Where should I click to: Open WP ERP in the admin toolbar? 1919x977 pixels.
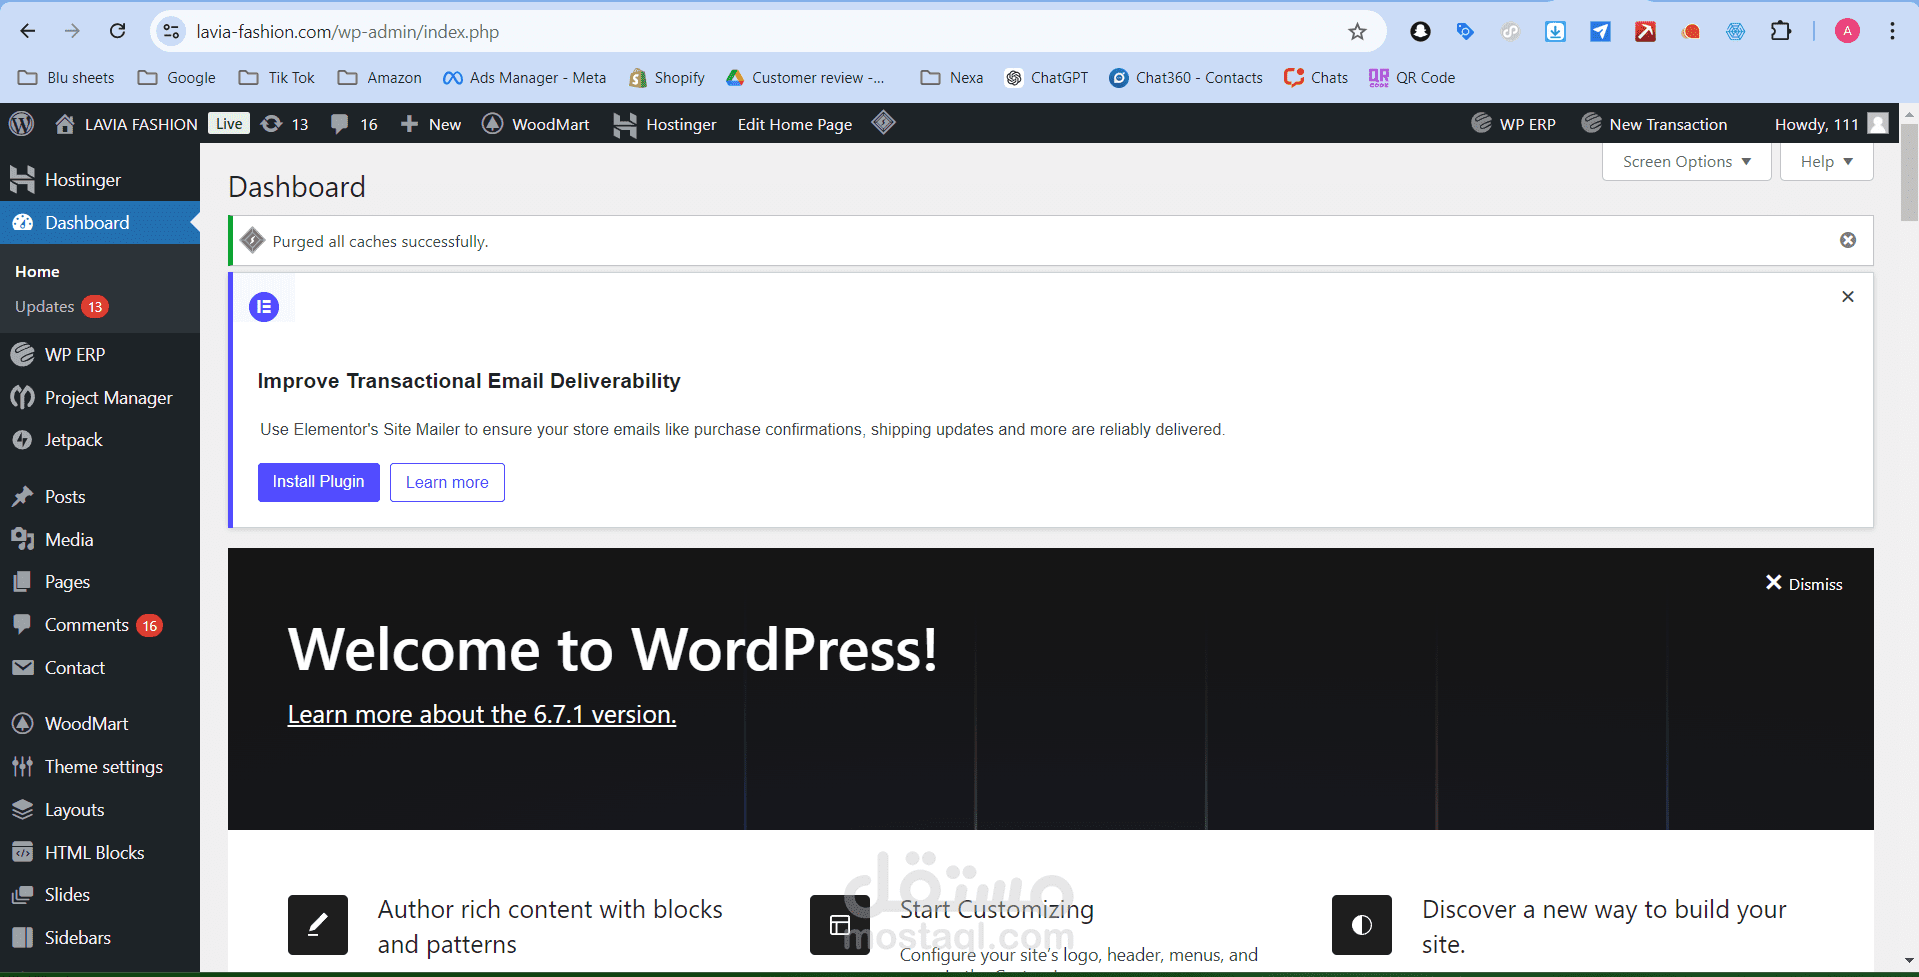point(1514,124)
